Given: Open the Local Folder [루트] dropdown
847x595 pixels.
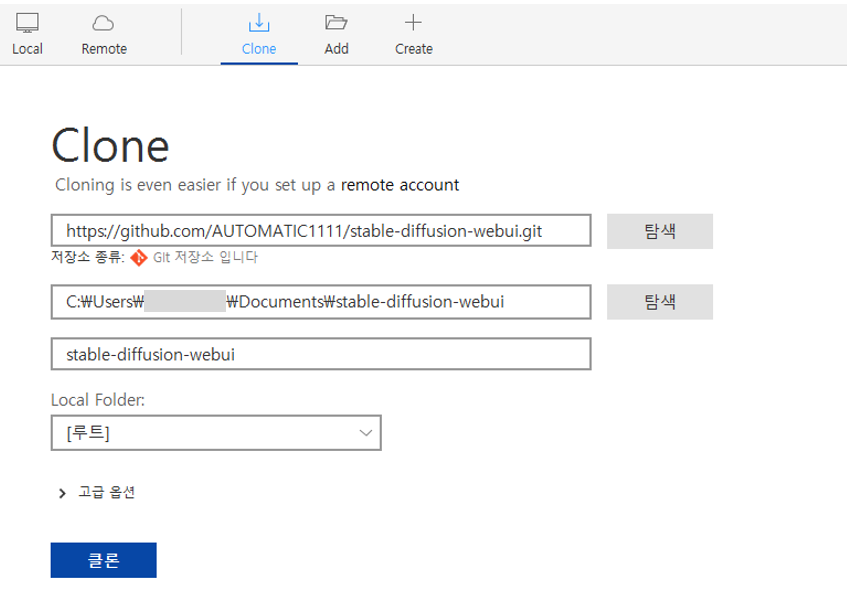Looking at the screenshot, I should pos(216,432).
